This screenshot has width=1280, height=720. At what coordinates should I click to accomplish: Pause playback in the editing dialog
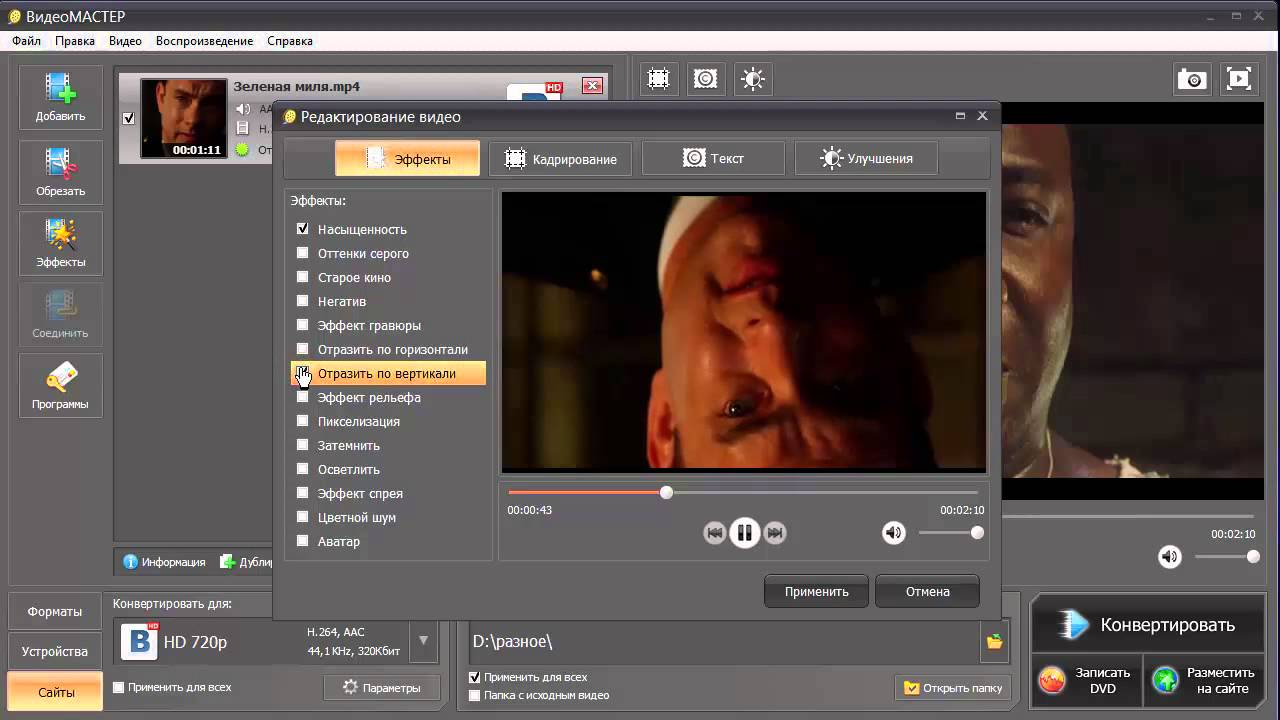click(x=744, y=533)
